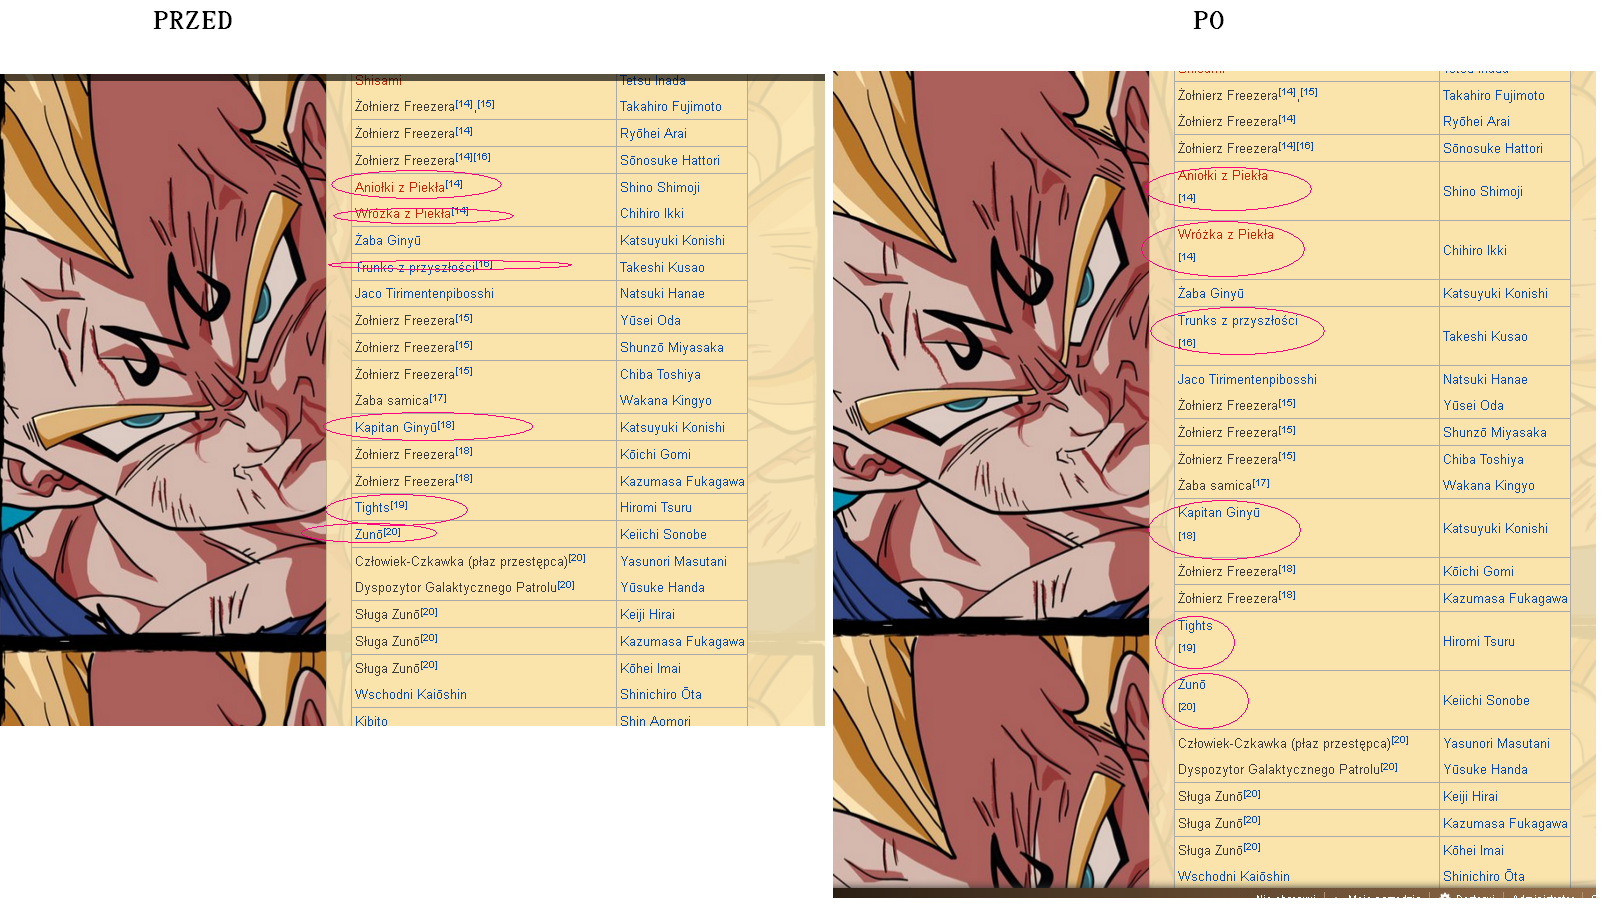Viewport: 1608px width, 914px height.
Task: Open Jaco Tirimentenpibosshi link in PO screenshot
Action: 1247,380
